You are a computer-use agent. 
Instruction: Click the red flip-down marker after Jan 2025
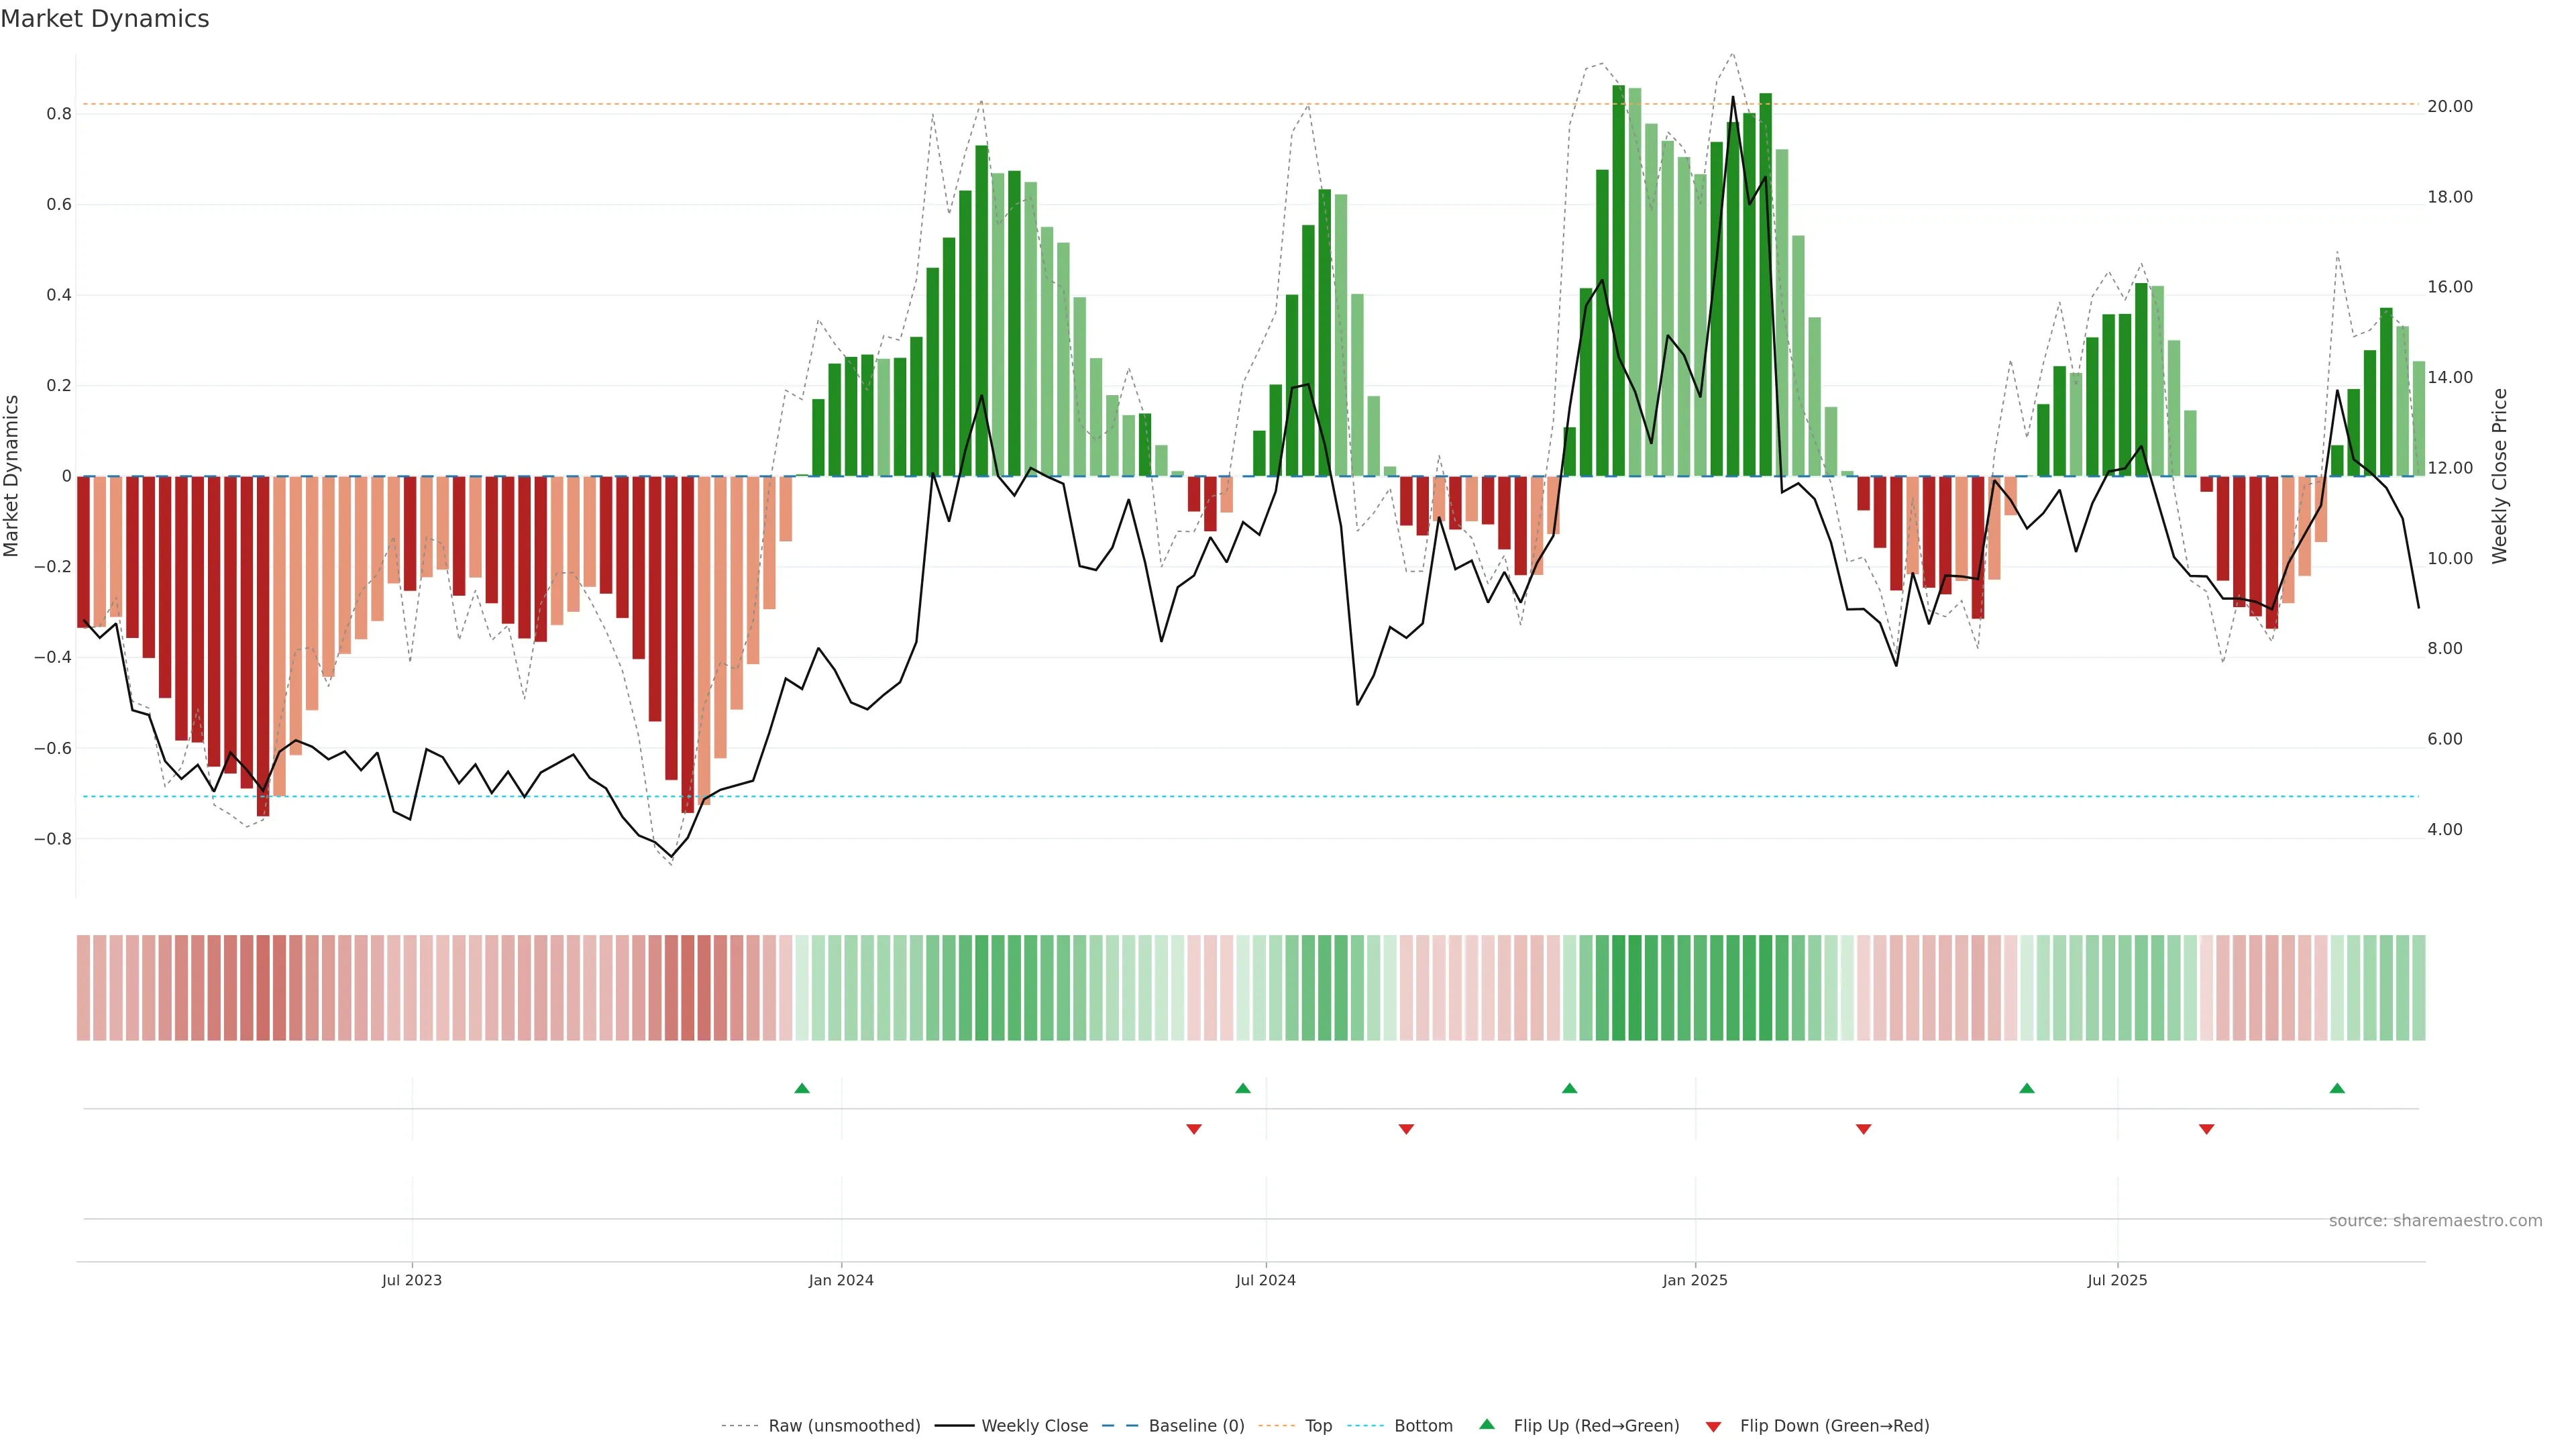(x=1863, y=1129)
